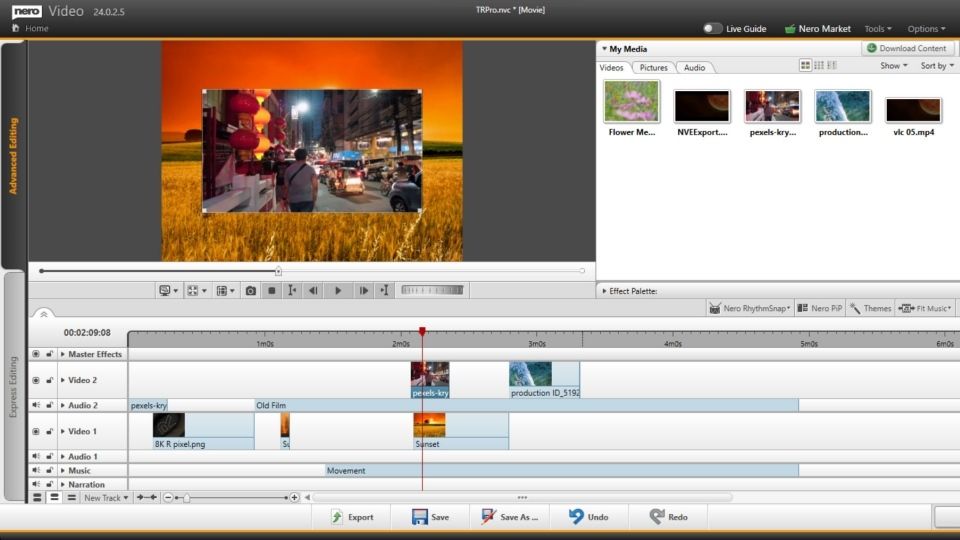Expand the Effect Palette panel
Image resolution: width=960 pixels, height=540 pixels.
coord(603,291)
